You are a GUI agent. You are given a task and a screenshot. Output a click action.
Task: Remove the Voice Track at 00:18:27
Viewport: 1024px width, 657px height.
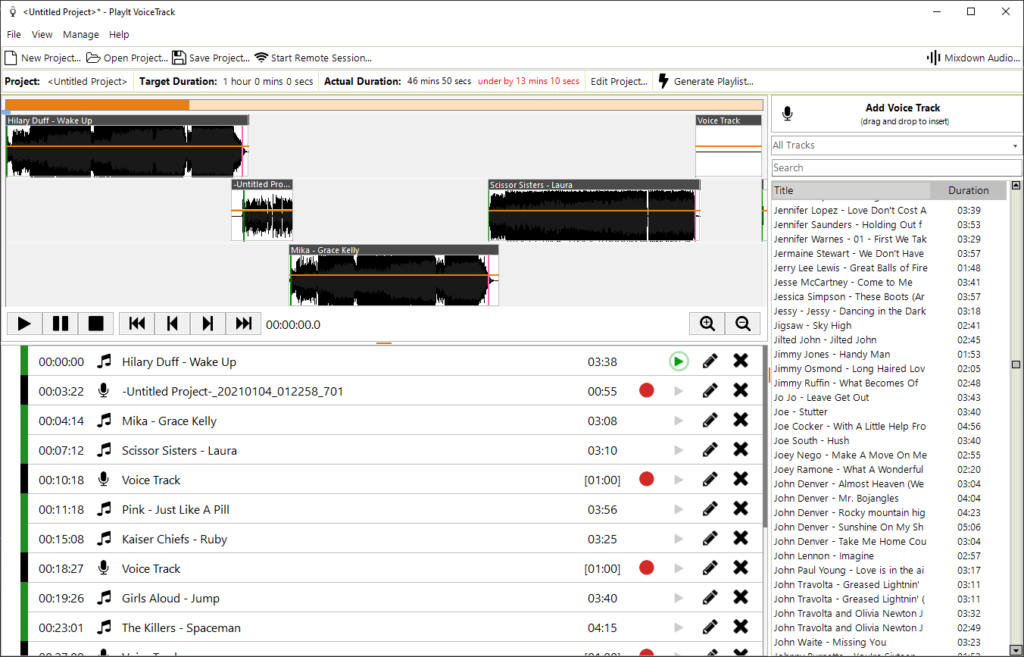coord(741,568)
